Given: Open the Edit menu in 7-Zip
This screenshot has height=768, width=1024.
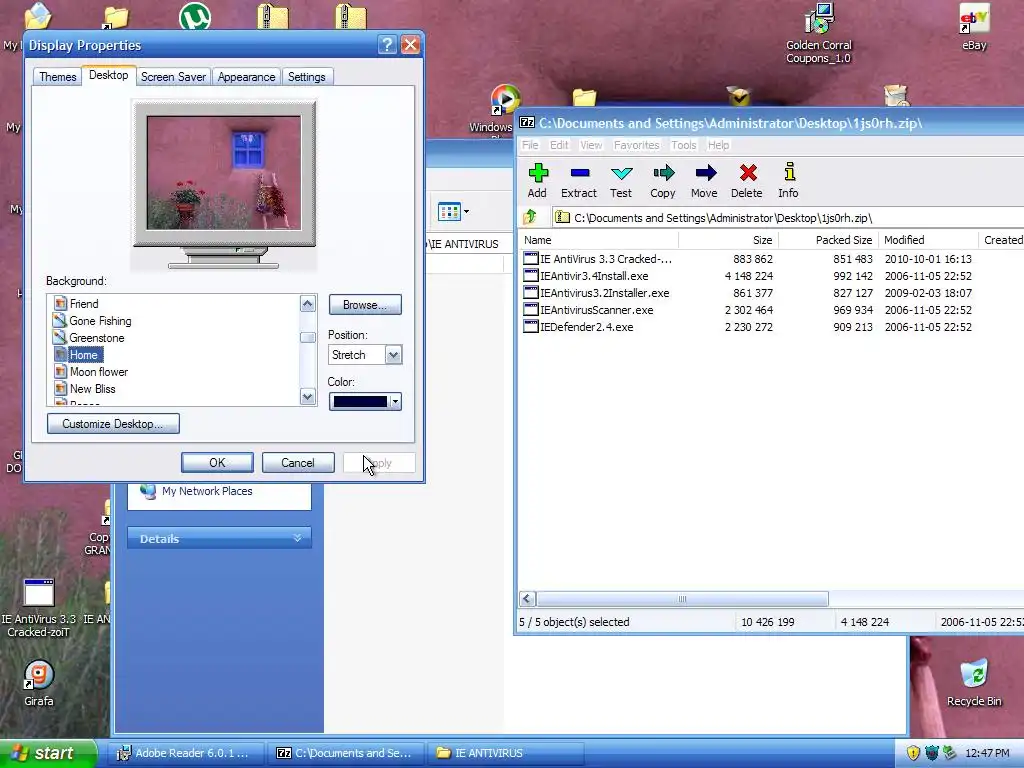Looking at the screenshot, I should click(558, 145).
